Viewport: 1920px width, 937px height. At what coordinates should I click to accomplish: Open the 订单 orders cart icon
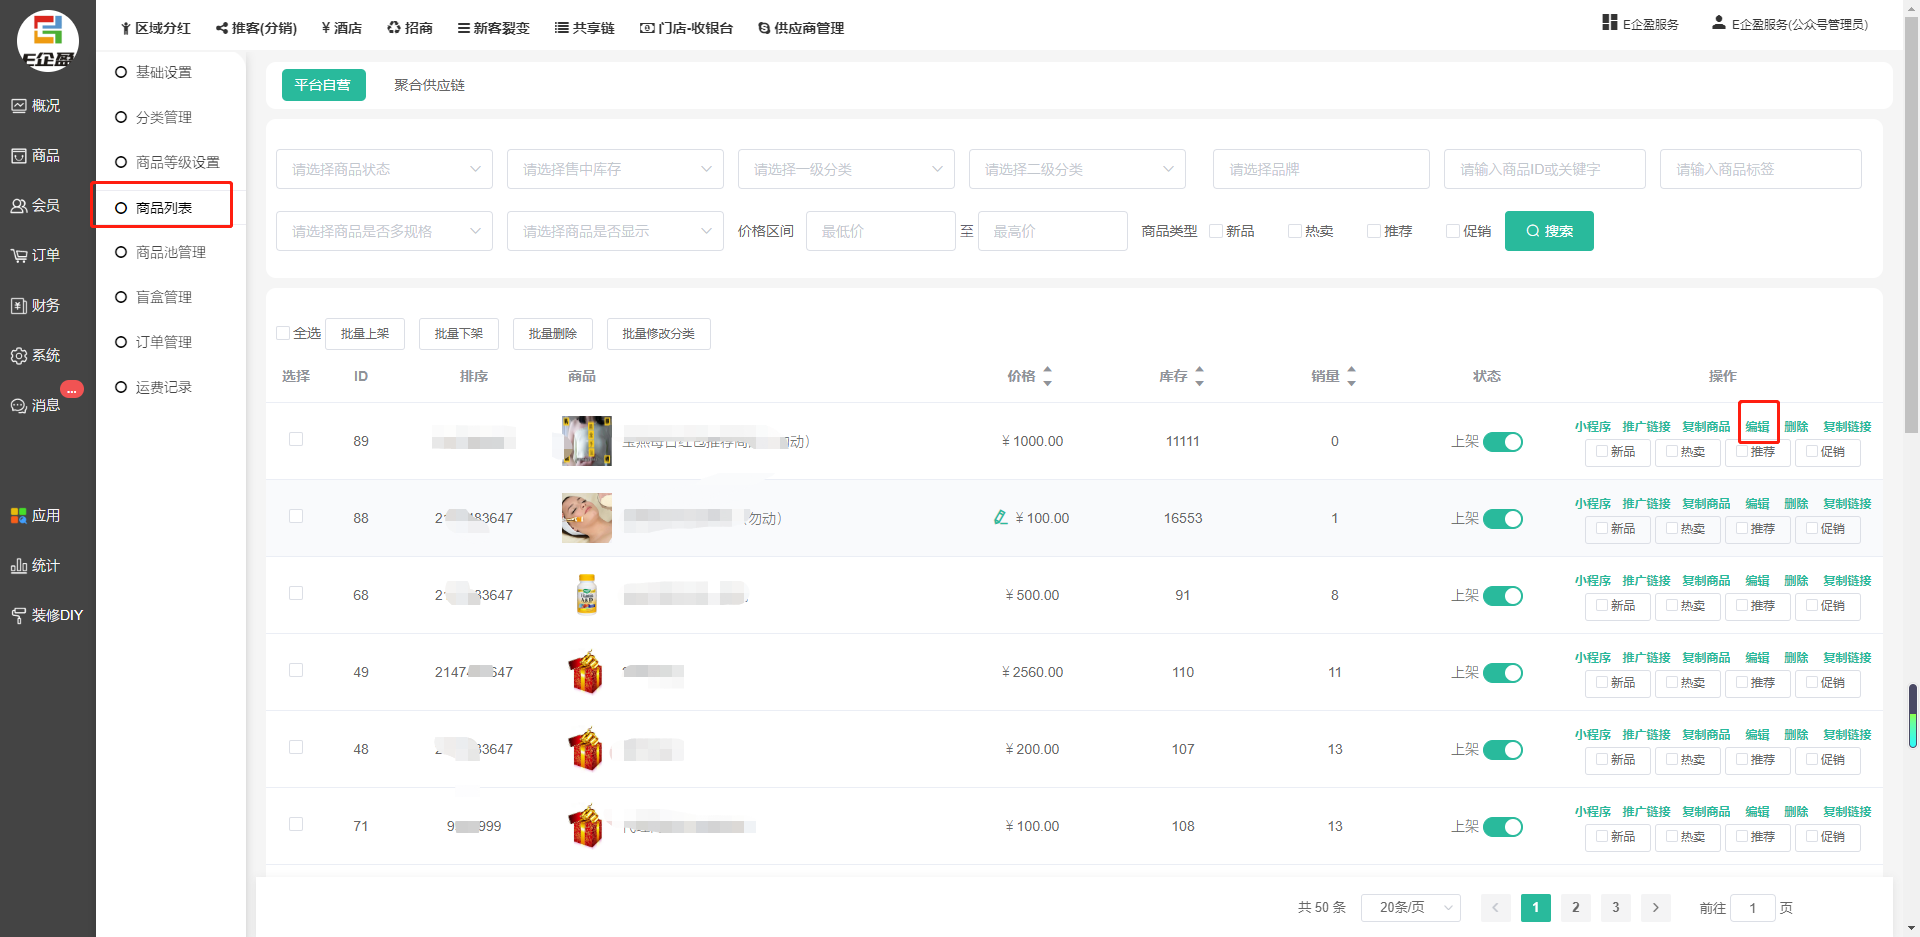click(x=19, y=256)
